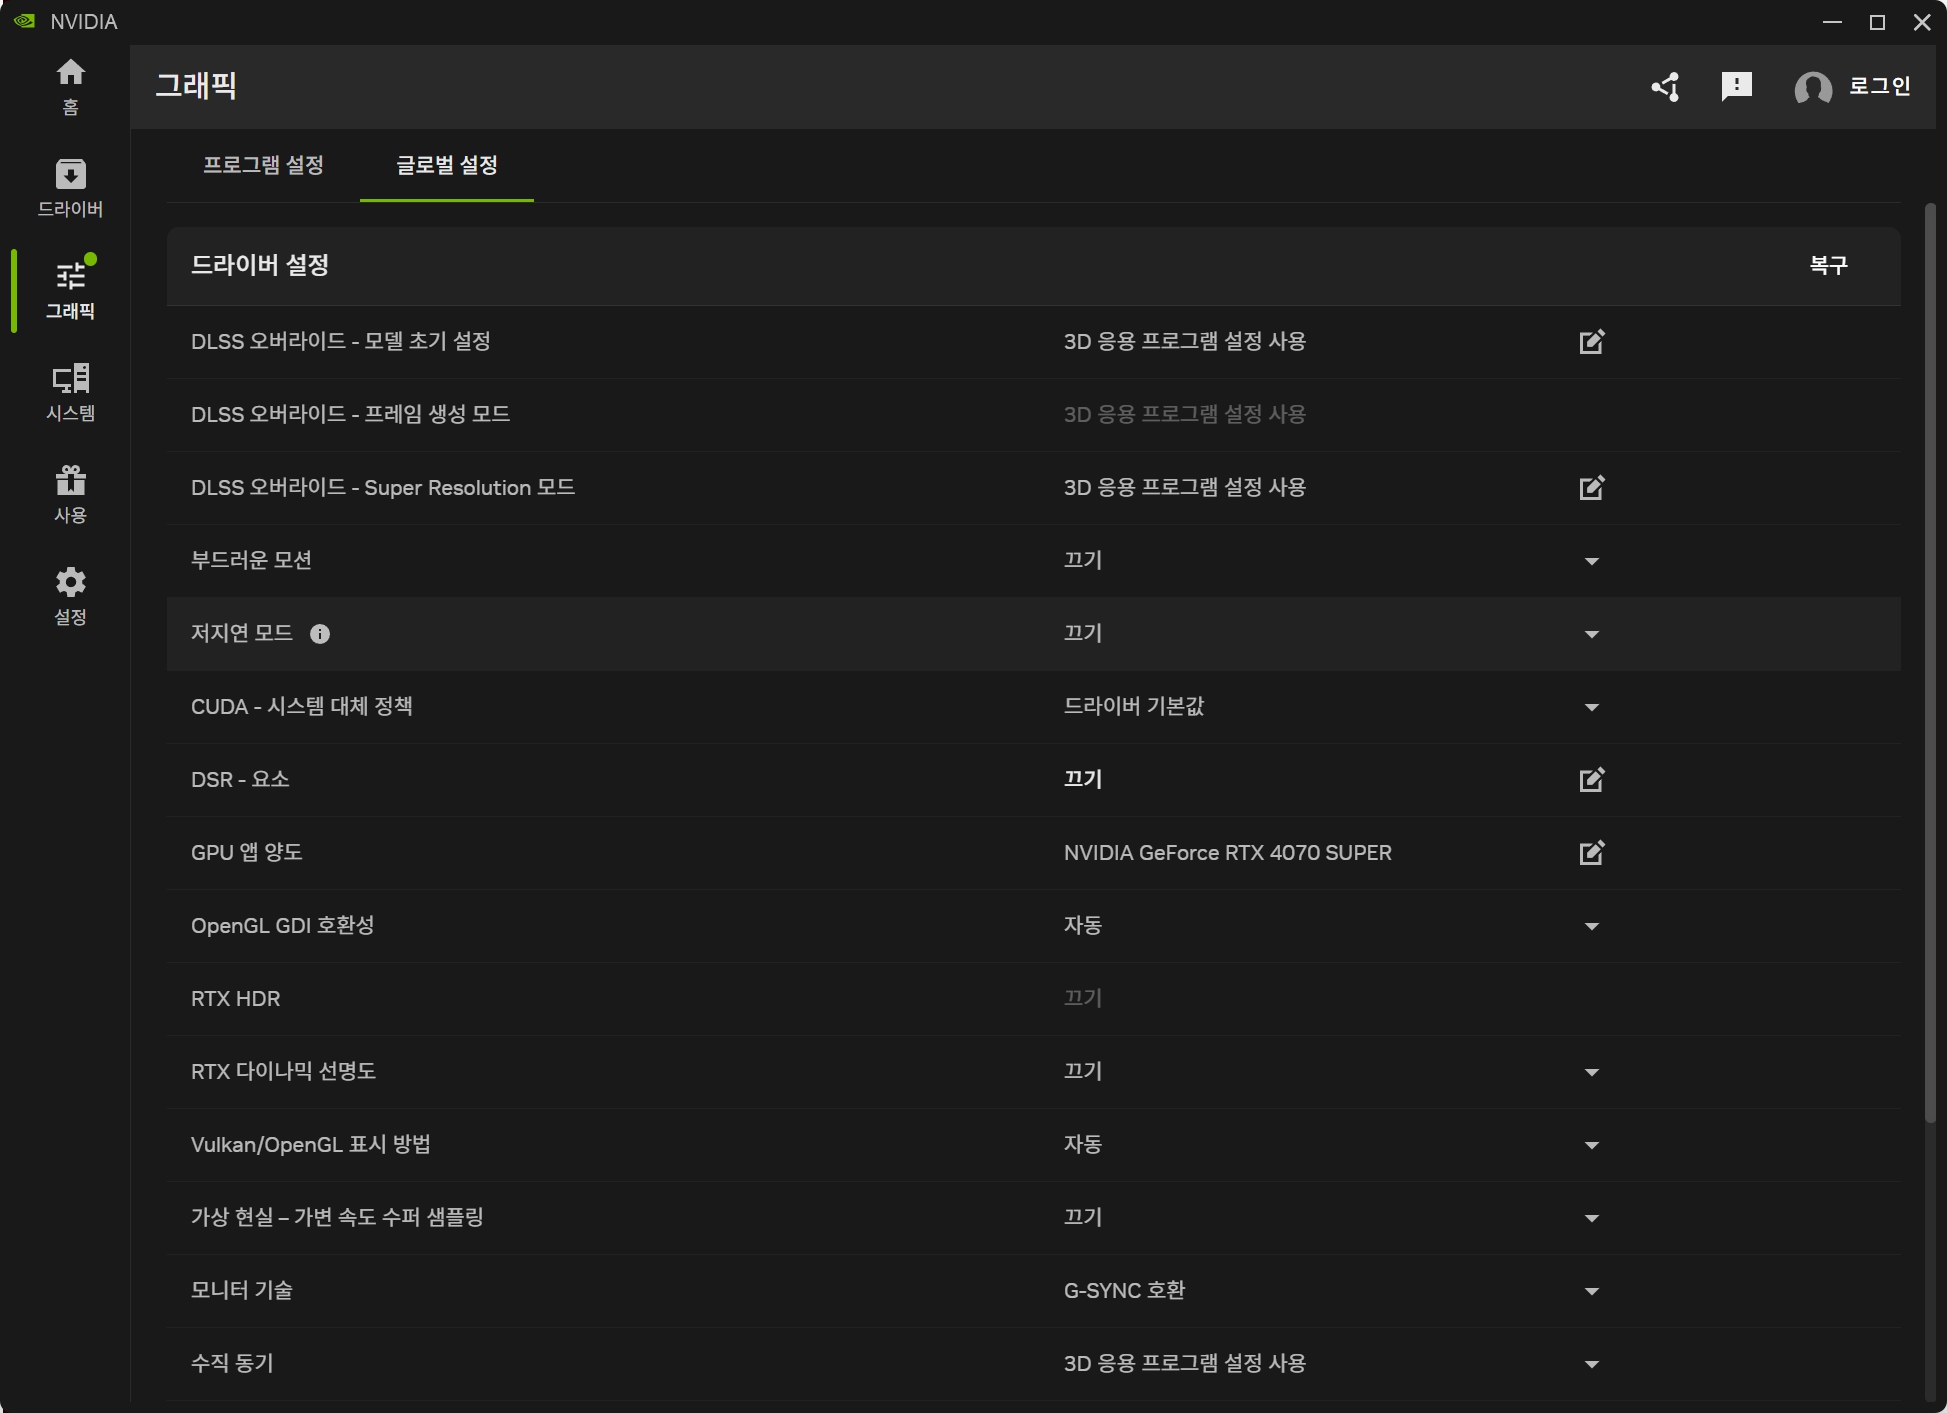Screen dimensions: 1947x1413
Task: Edit the GPU 앱 양도 setting
Action: 1592,853
